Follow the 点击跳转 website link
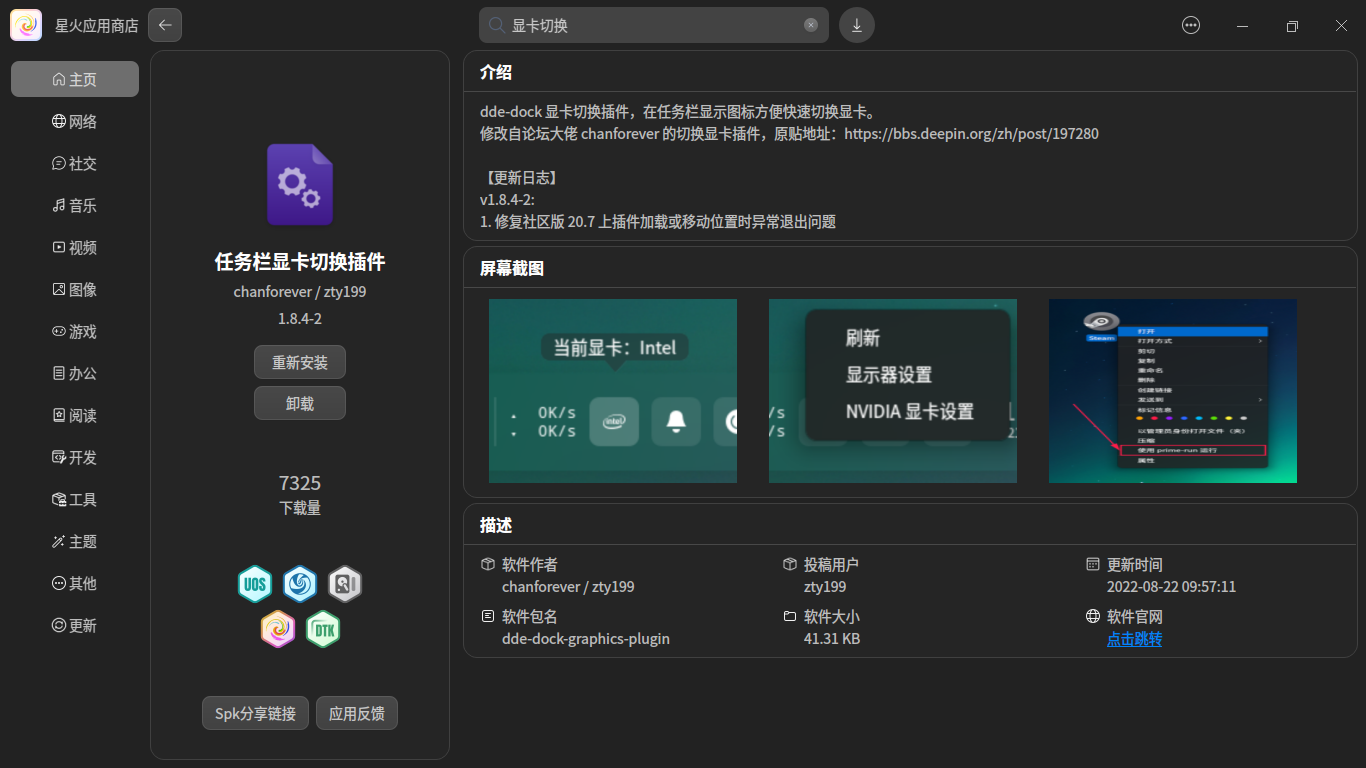Screen dimensions: 1366x768 tap(1134, 639)
